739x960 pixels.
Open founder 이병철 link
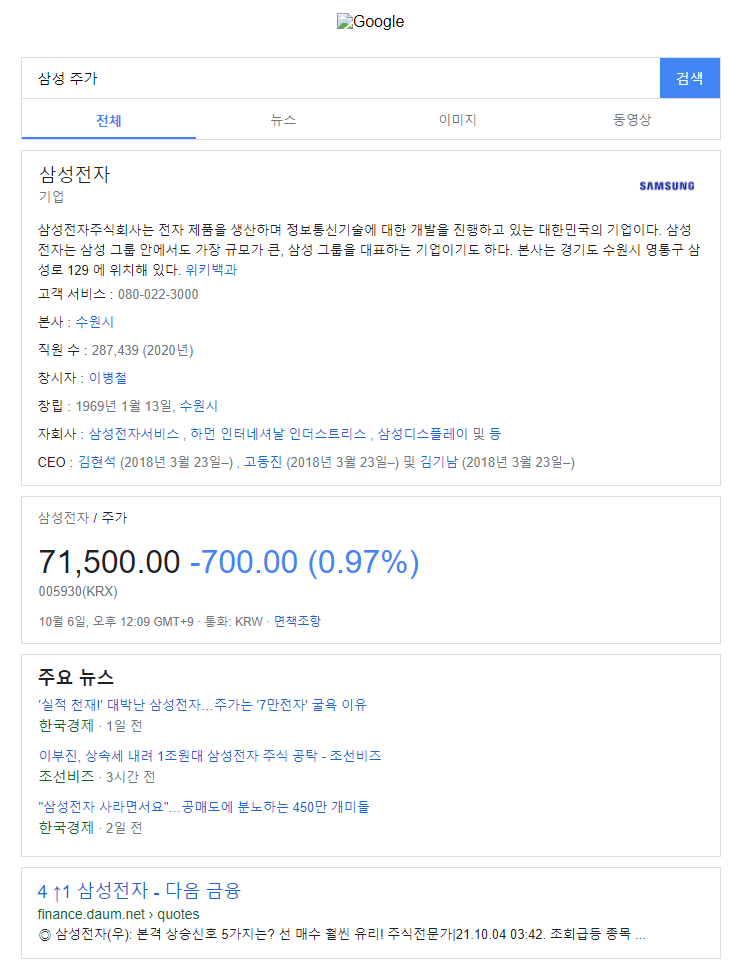(x=108, y=378)
